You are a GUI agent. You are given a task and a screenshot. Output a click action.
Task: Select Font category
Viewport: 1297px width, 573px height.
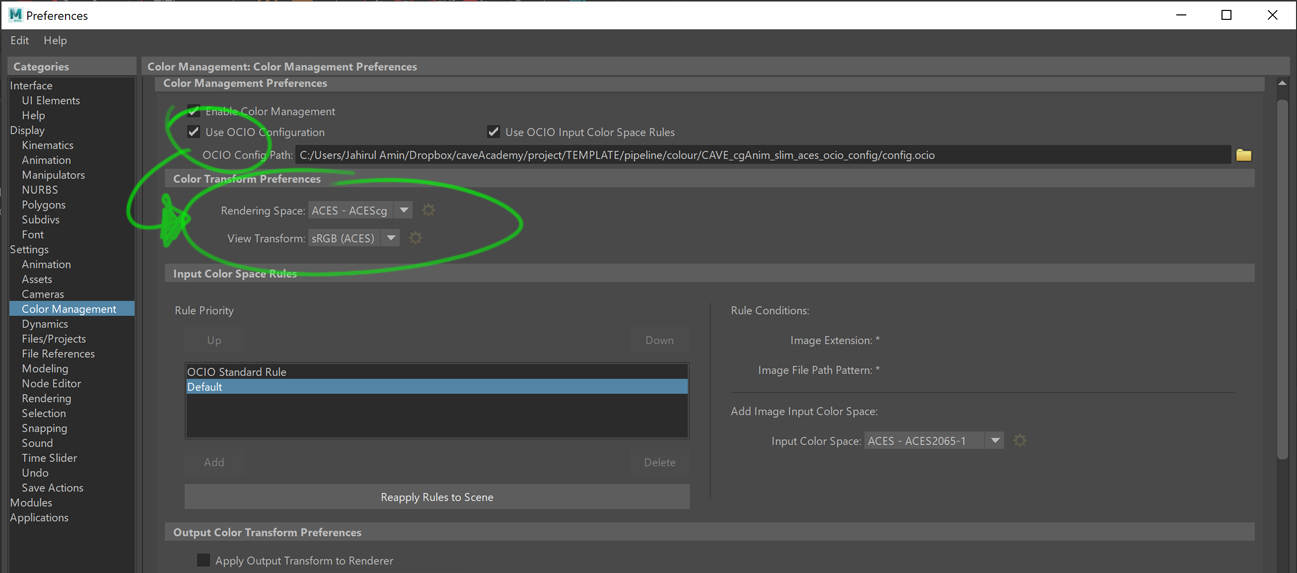[33, 235]
